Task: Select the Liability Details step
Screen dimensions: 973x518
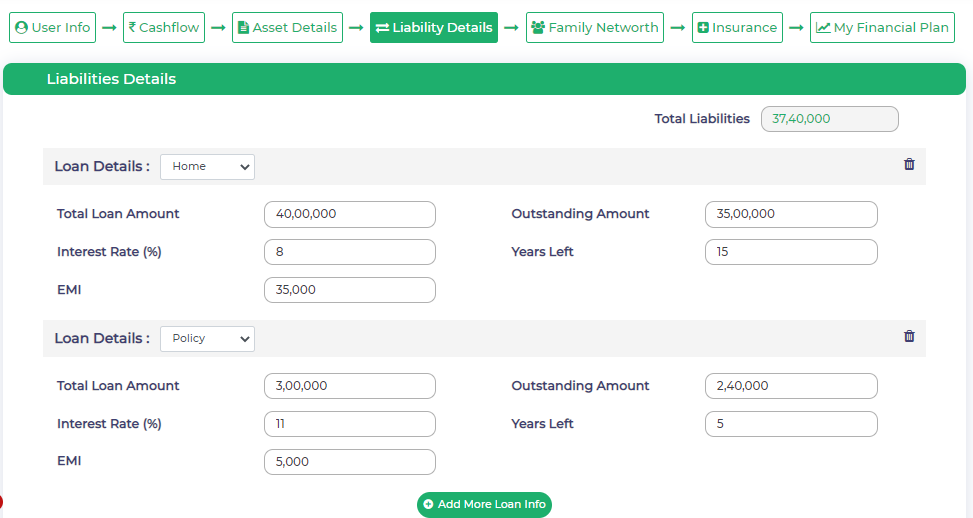Action: click(x=434, y=28)
